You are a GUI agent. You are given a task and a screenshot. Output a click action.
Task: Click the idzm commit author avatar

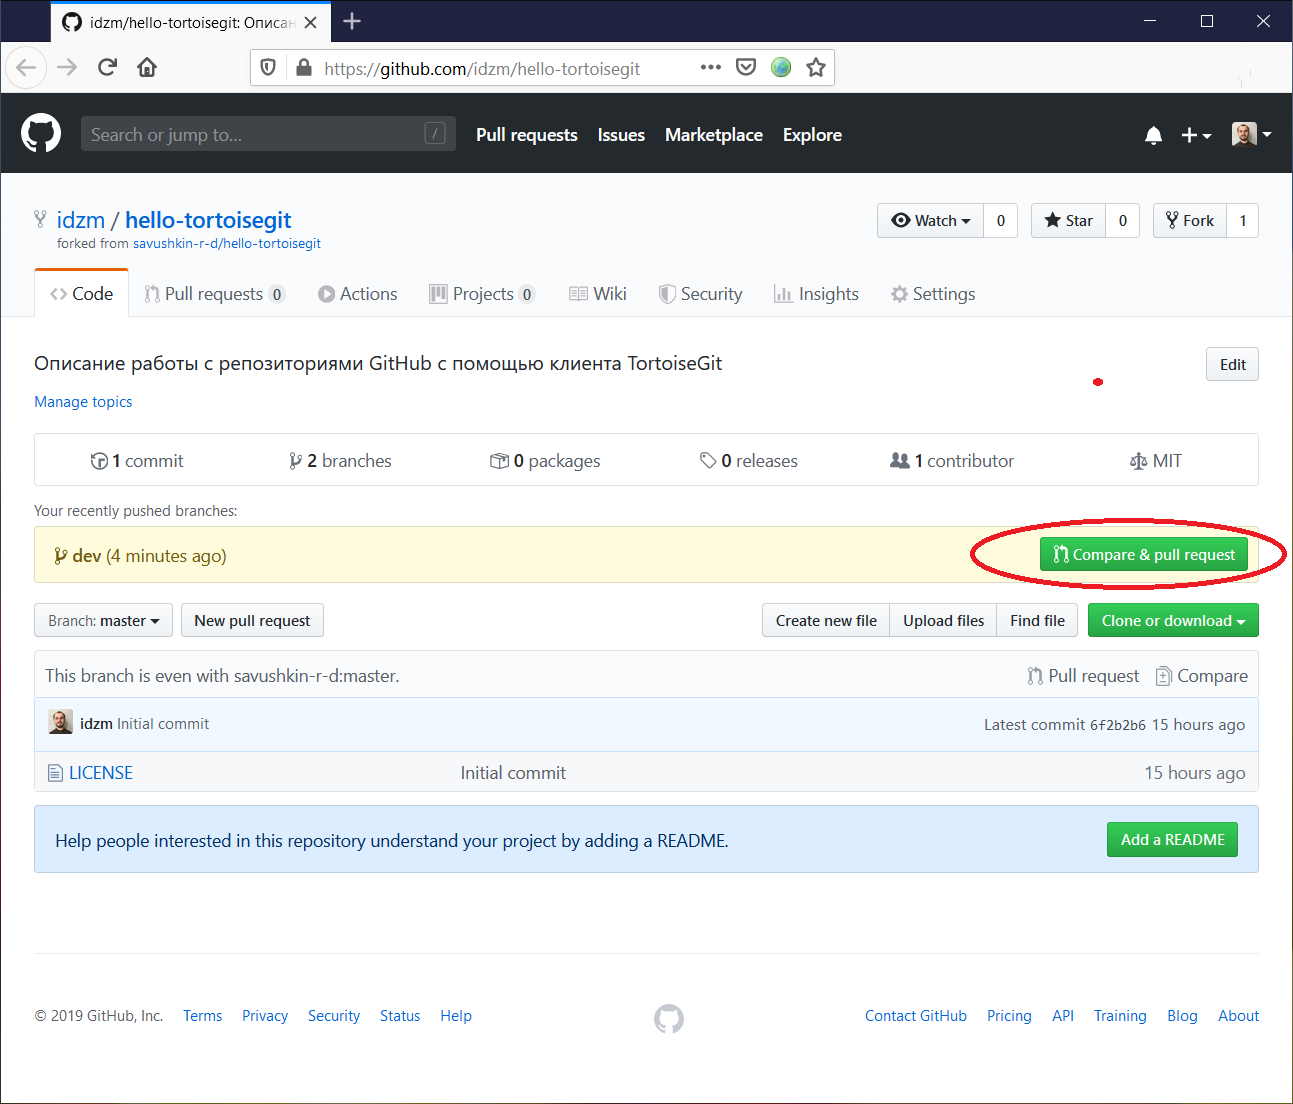coord(61,722)
